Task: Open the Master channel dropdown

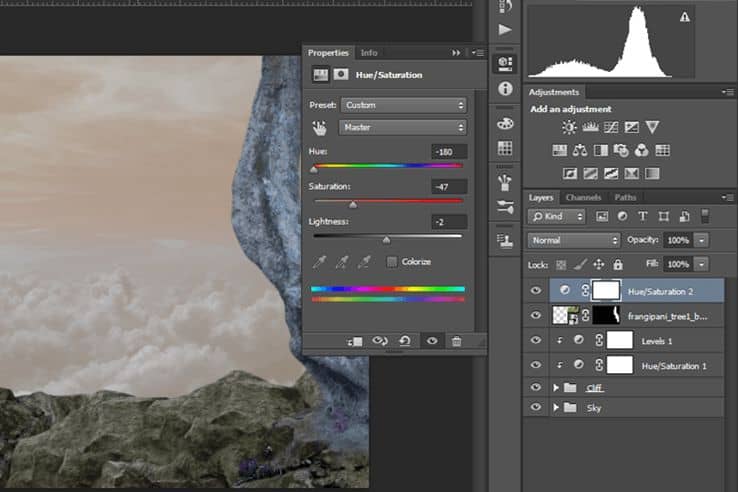Action: coord(403,127)
